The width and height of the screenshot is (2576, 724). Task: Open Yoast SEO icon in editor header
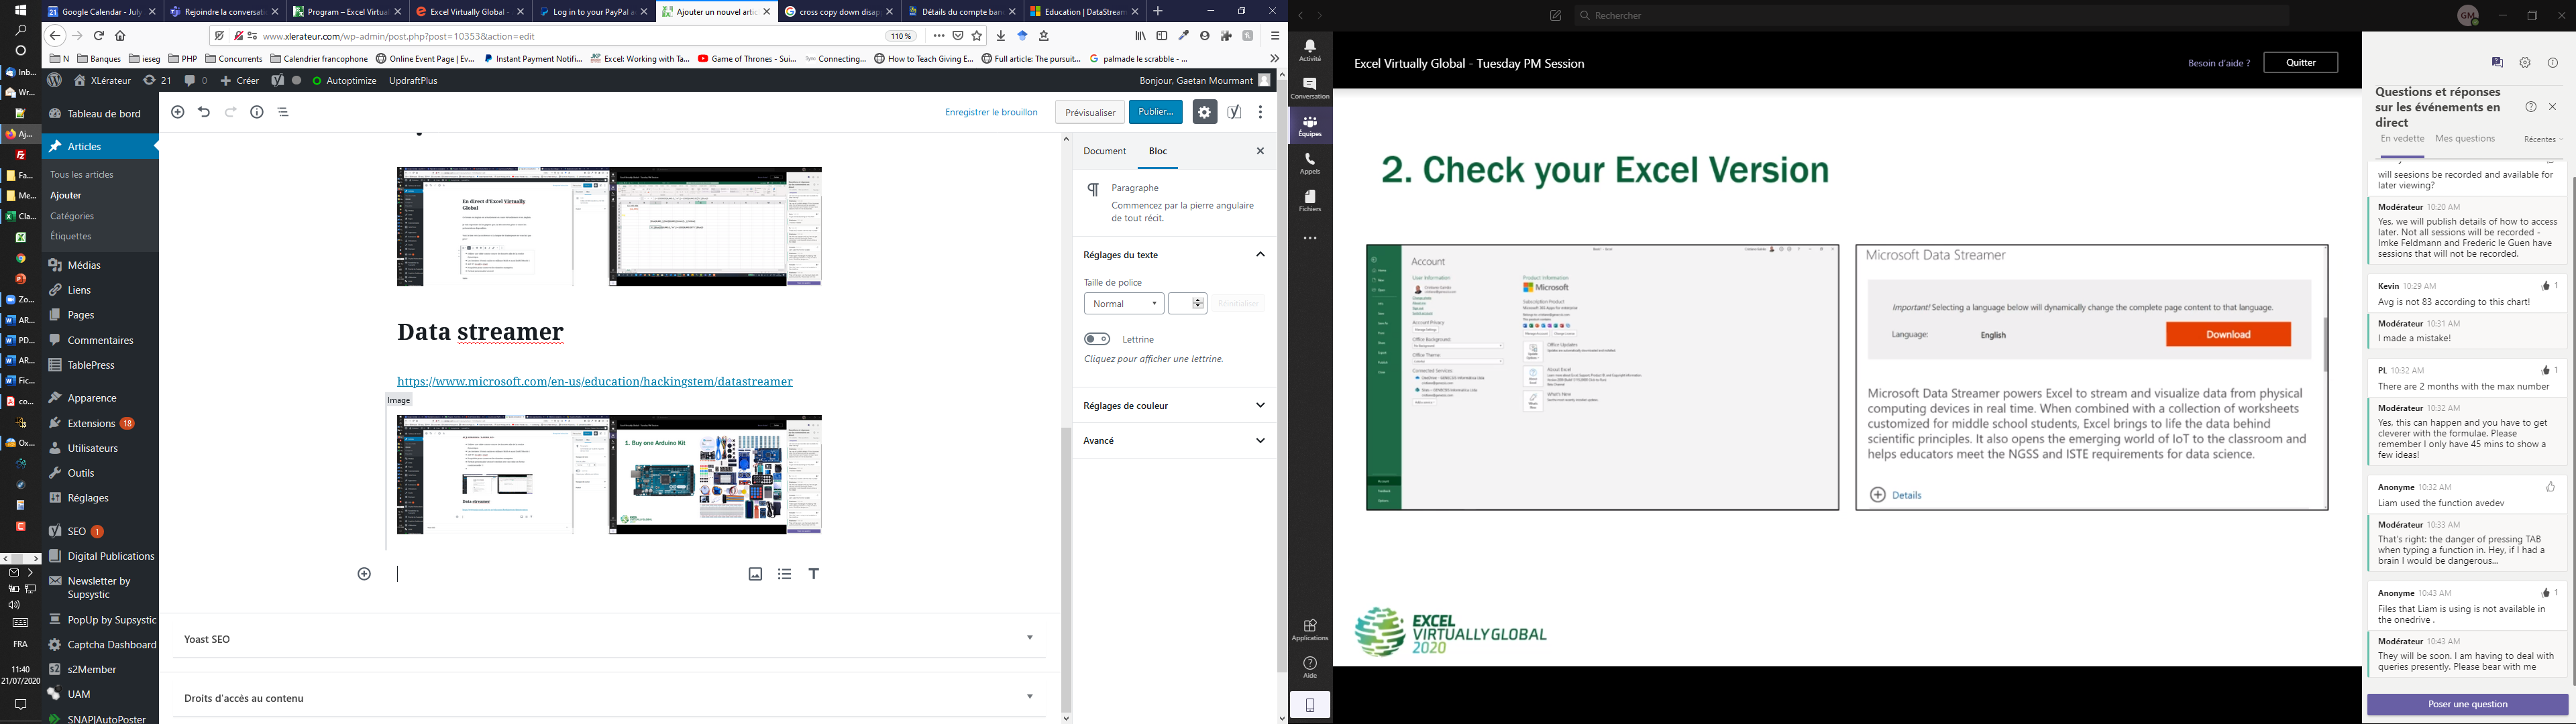coord(1234,112)
